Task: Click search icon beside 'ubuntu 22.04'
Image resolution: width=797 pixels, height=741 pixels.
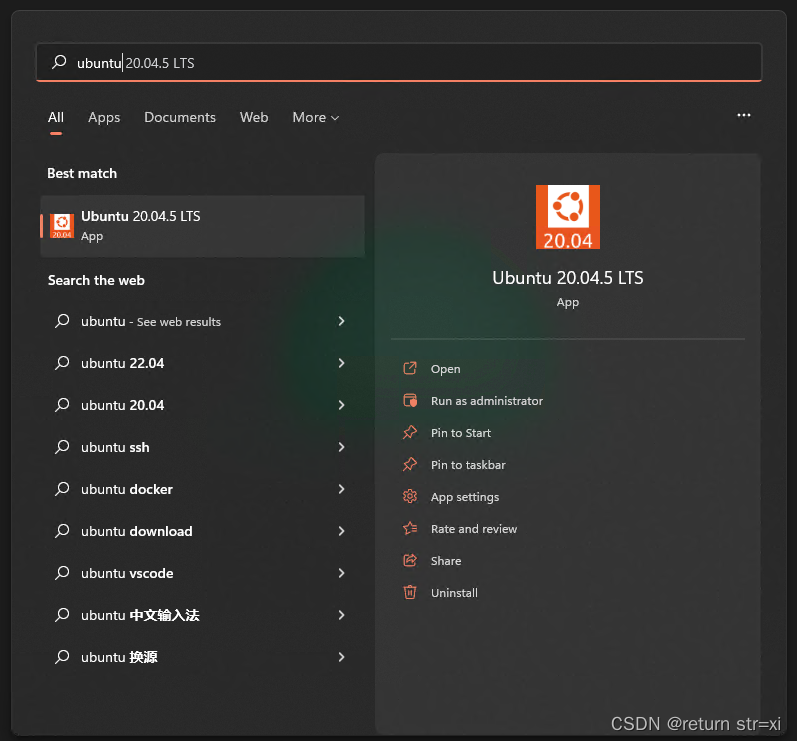Action: click(62, 363)
